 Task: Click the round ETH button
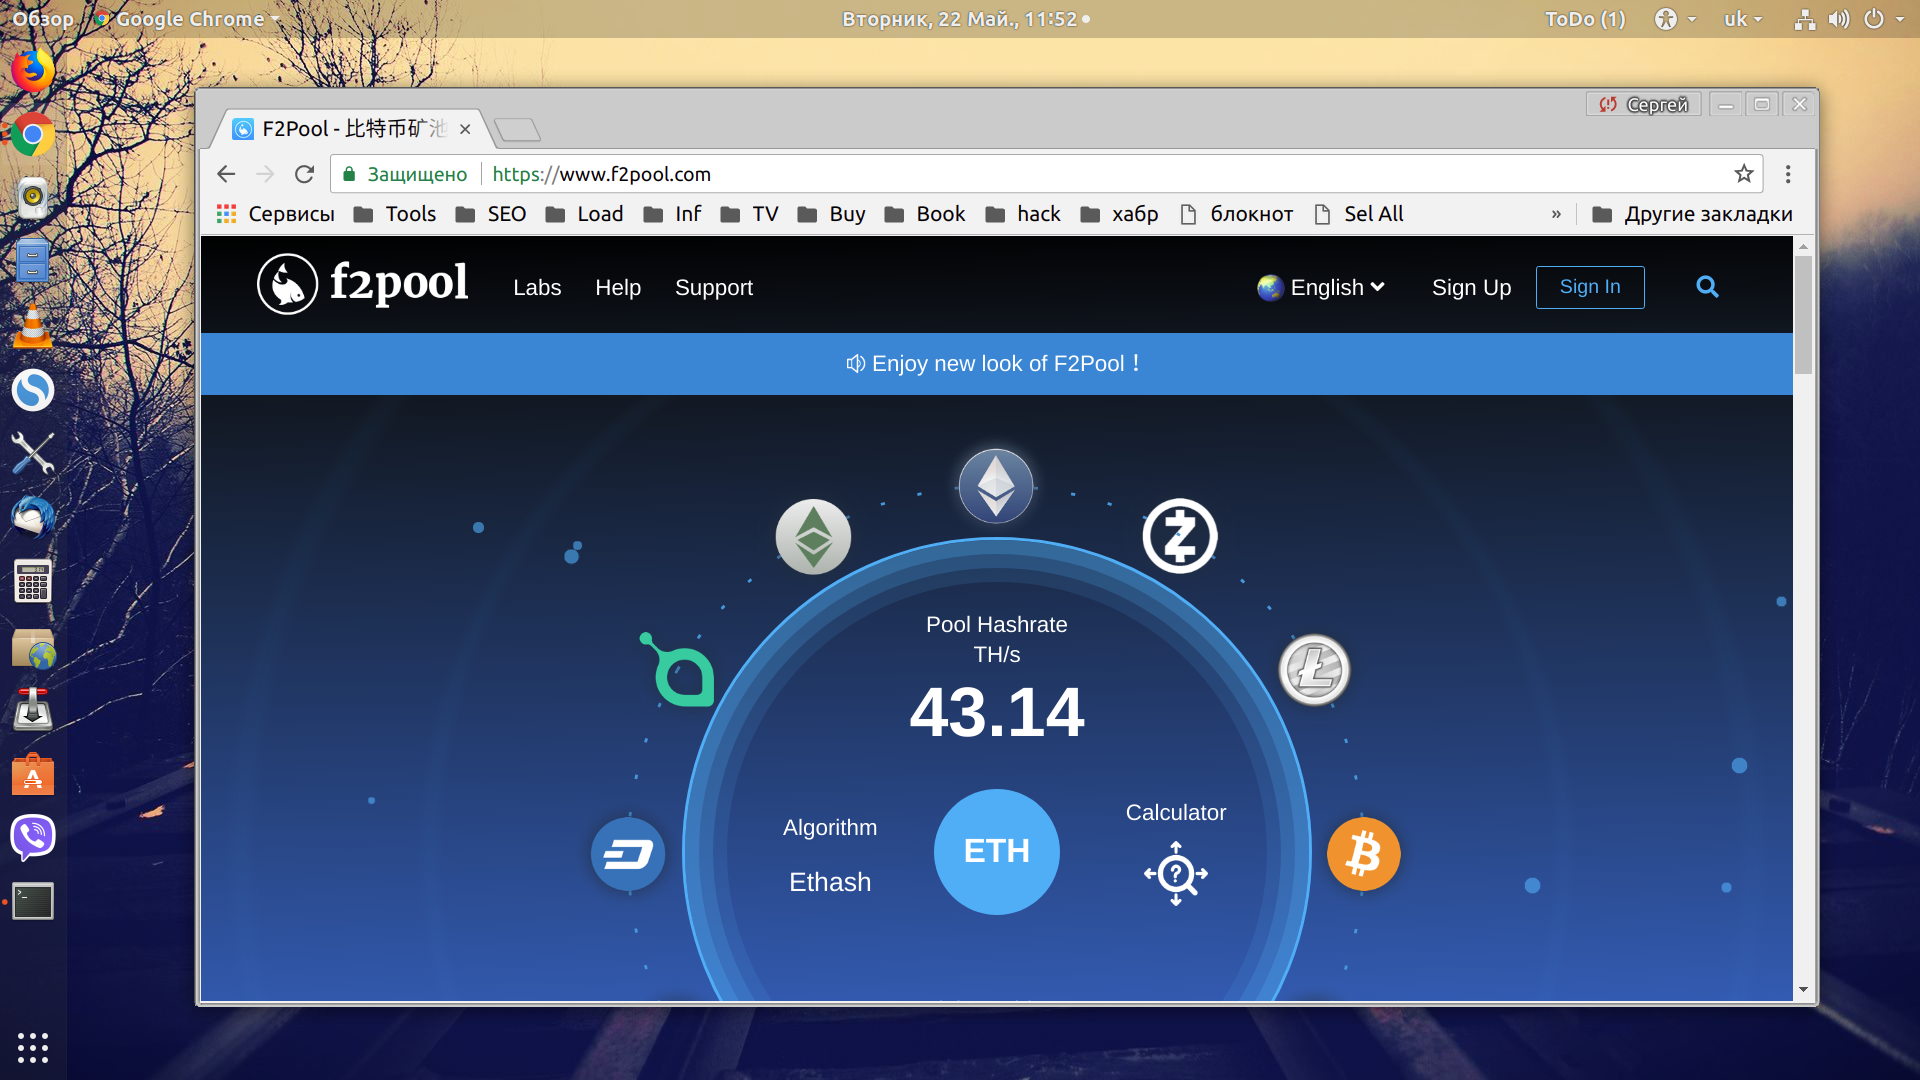pyautogui.click(x=996, y=851)
